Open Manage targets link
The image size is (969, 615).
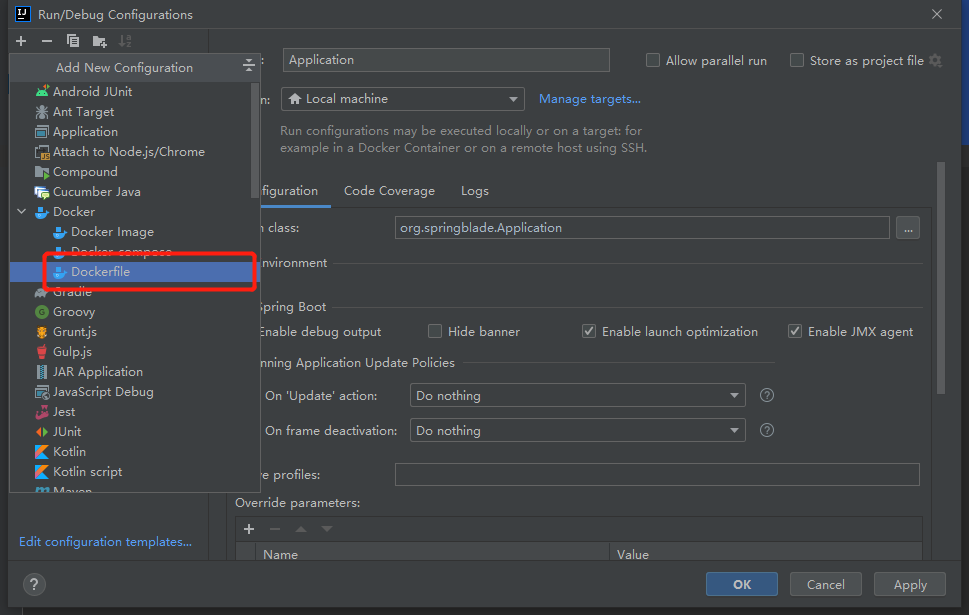(590, 99)
